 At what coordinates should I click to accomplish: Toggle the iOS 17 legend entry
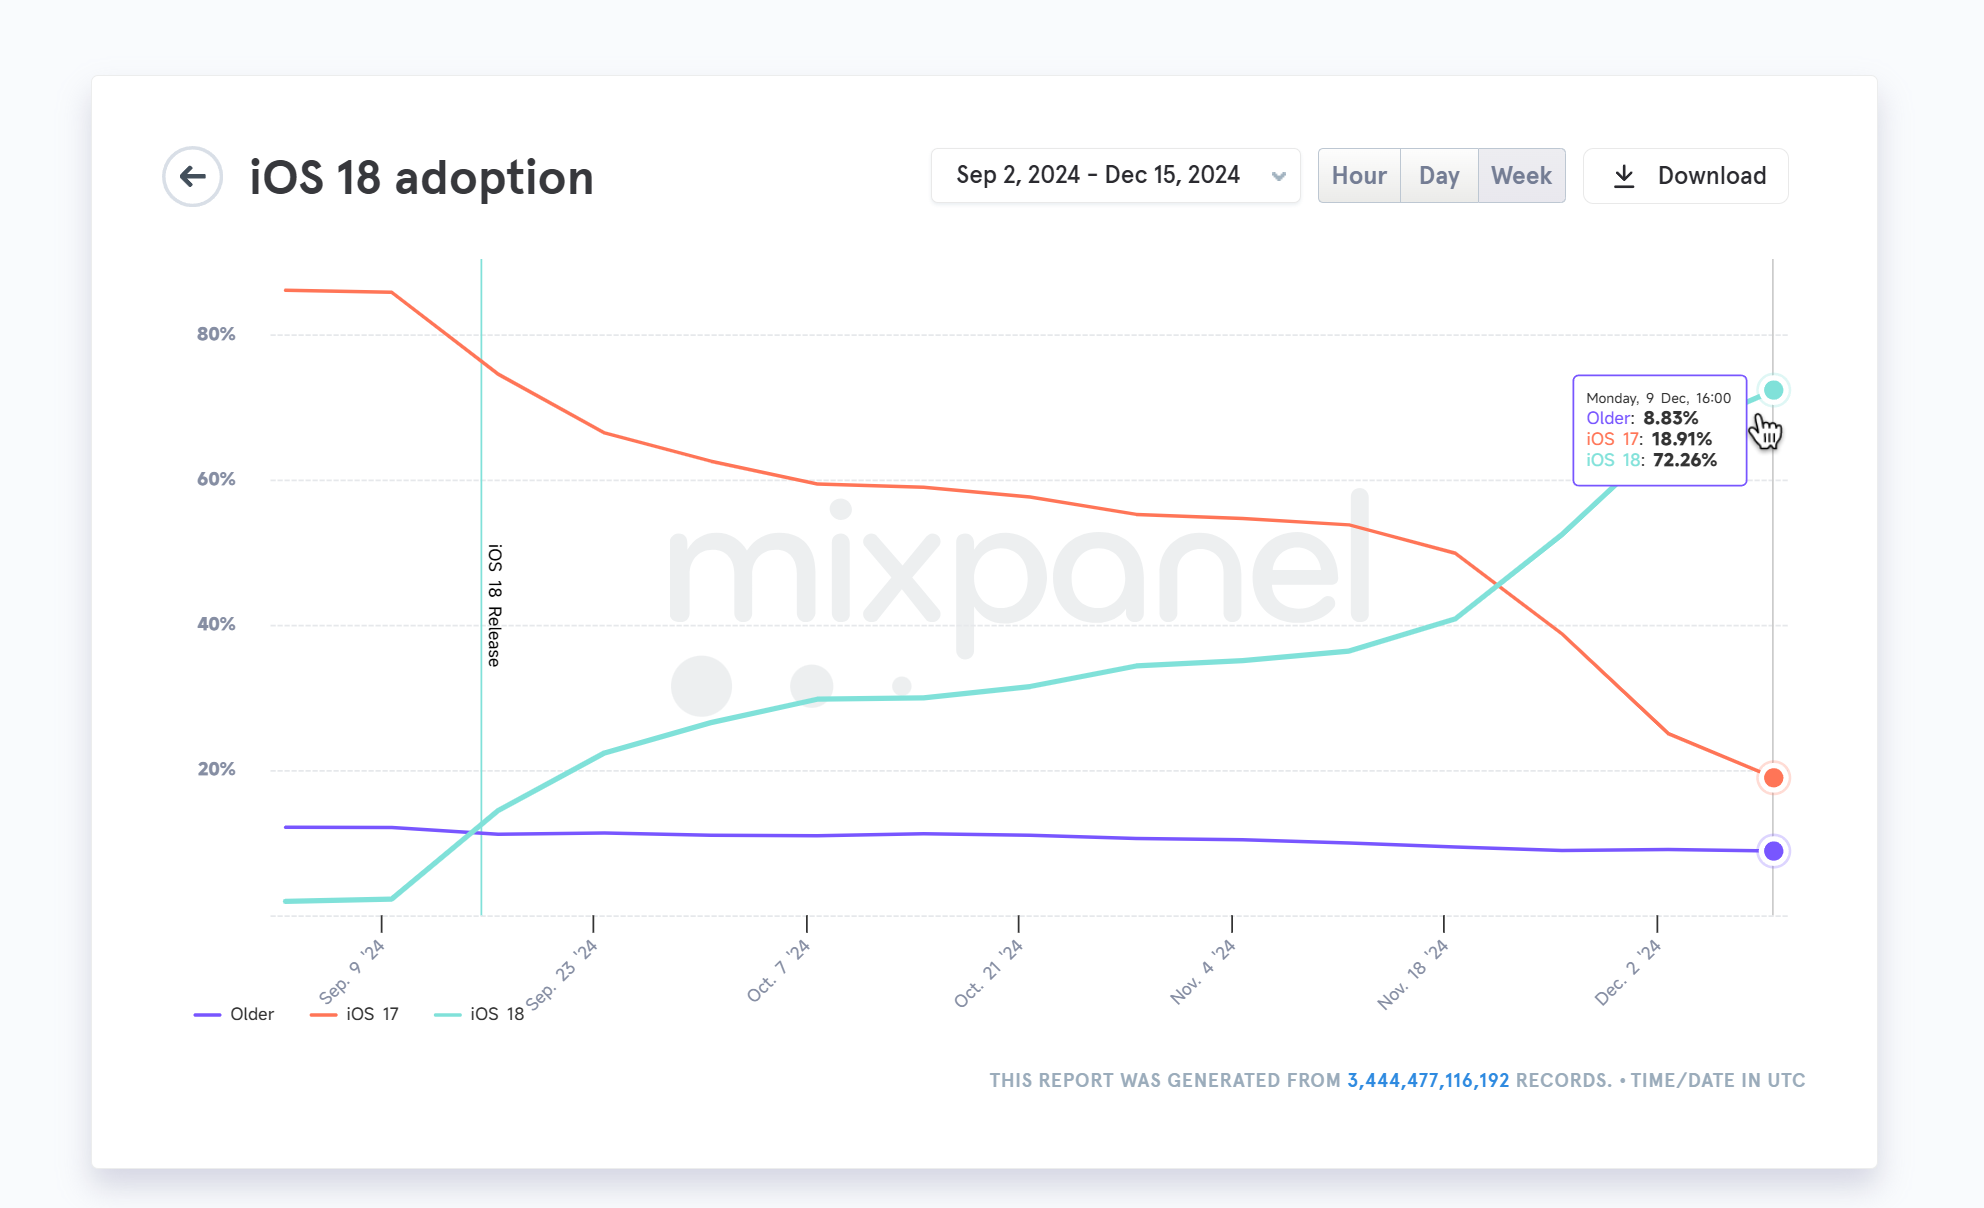coord(354,1014)
